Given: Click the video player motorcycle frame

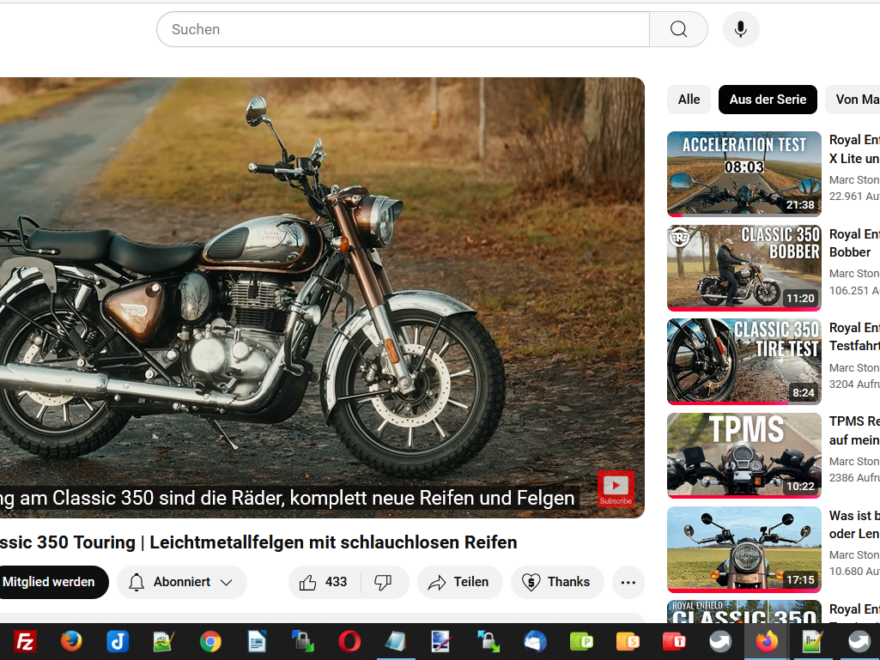Looking at the screenshot, I should (x=322, y=297).
